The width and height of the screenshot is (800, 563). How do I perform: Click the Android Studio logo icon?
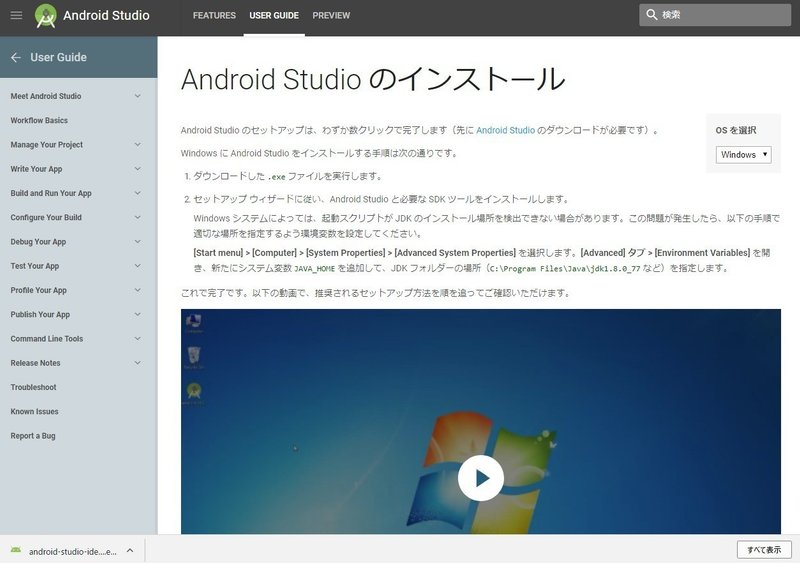pyautogui.click(x=45, y=15)
